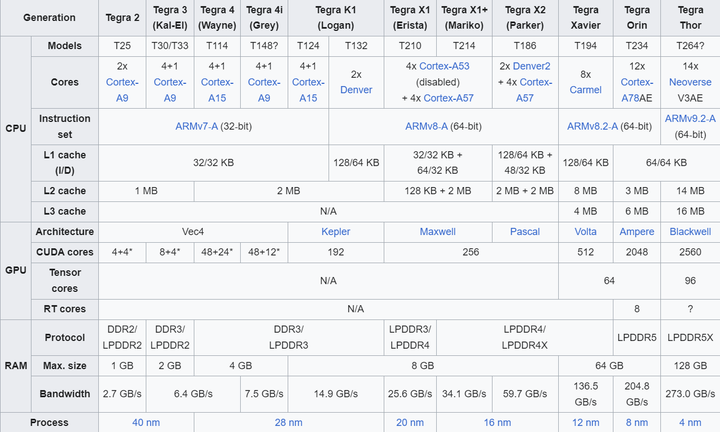The image size is (720, 432).
Task: Click the Maxwell GPU architecture link
Action: 438,232
